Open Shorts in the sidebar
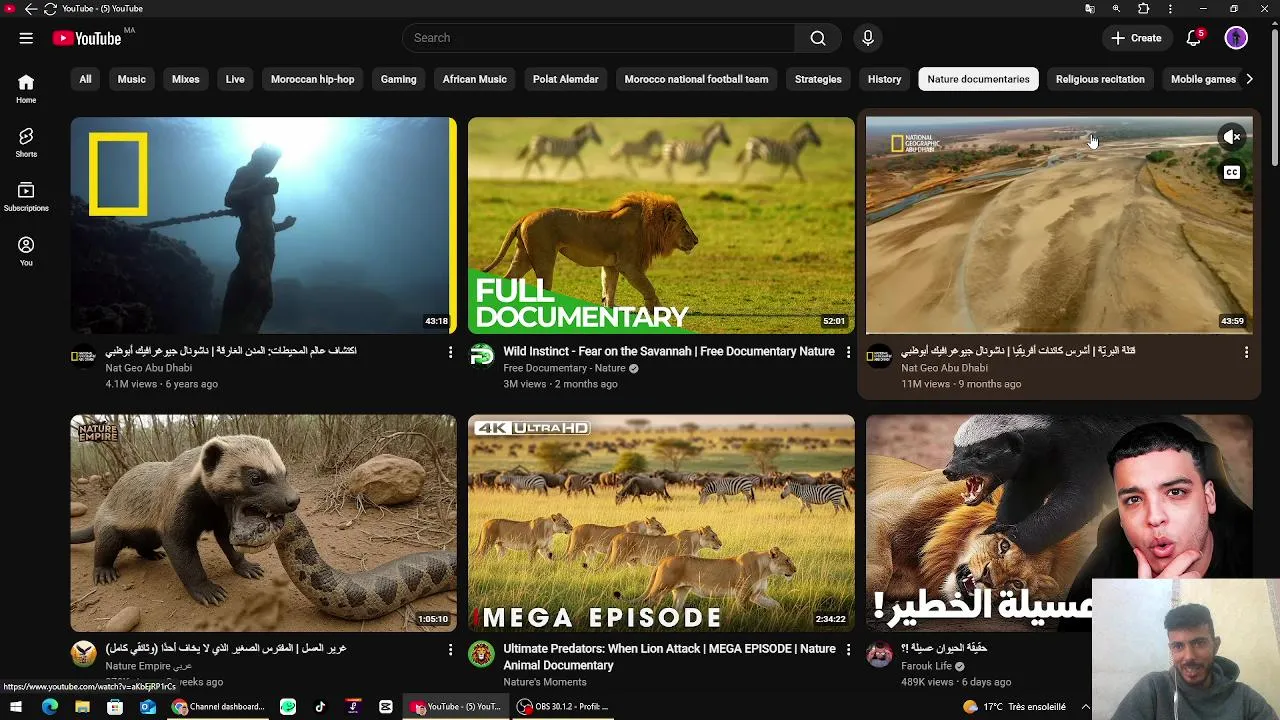The width and height of the screenshot is (1280, 720). click(26, 143)
